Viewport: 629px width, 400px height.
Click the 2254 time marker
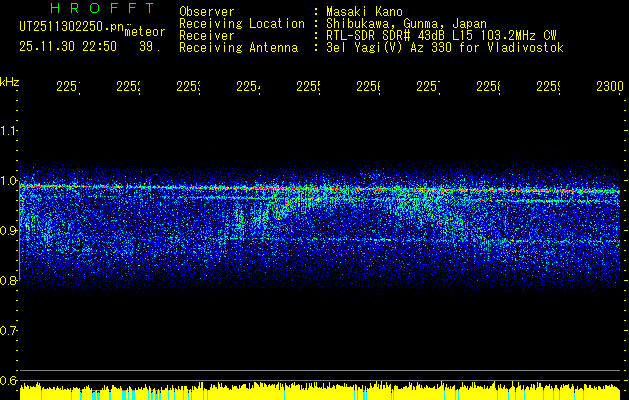pyautogui.click(x=248, y=86)
